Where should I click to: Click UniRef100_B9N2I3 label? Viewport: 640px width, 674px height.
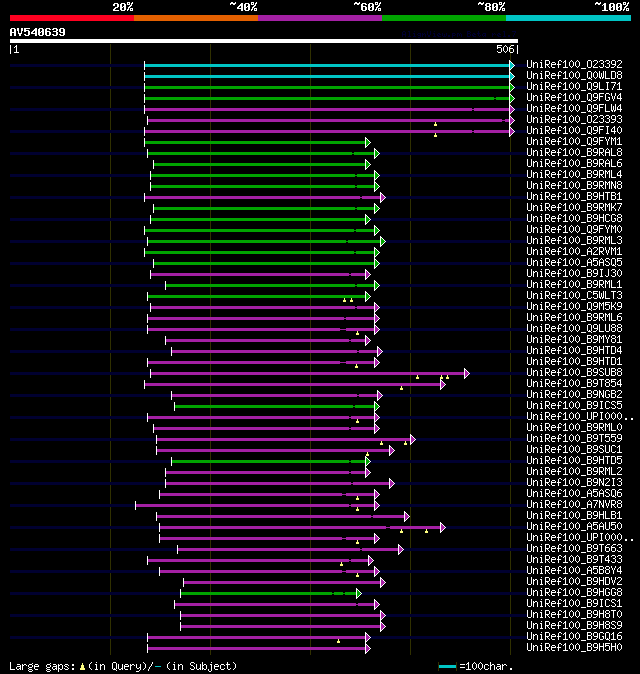[574, 482]
